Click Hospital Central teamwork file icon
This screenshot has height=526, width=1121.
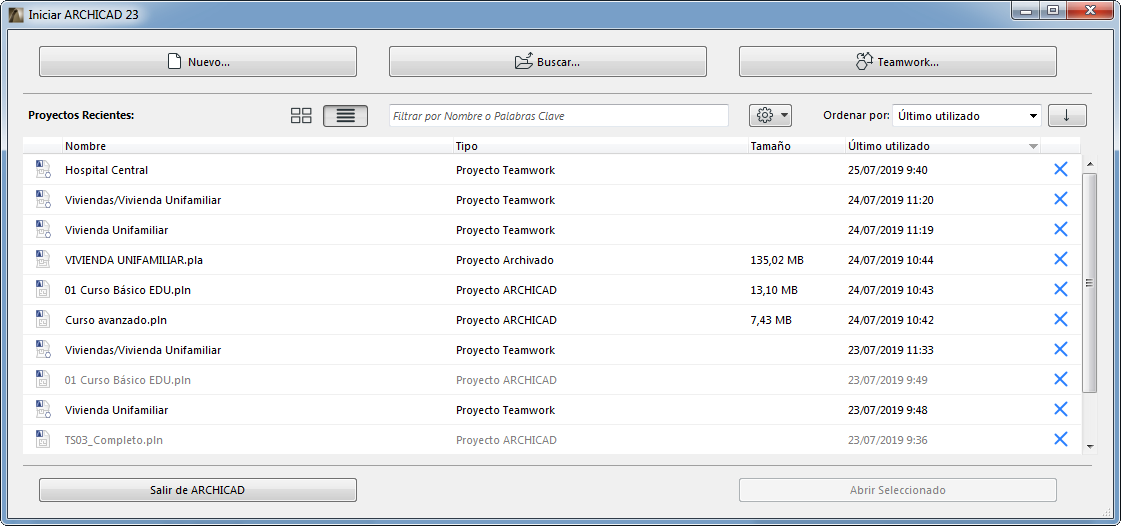(43, 169)
